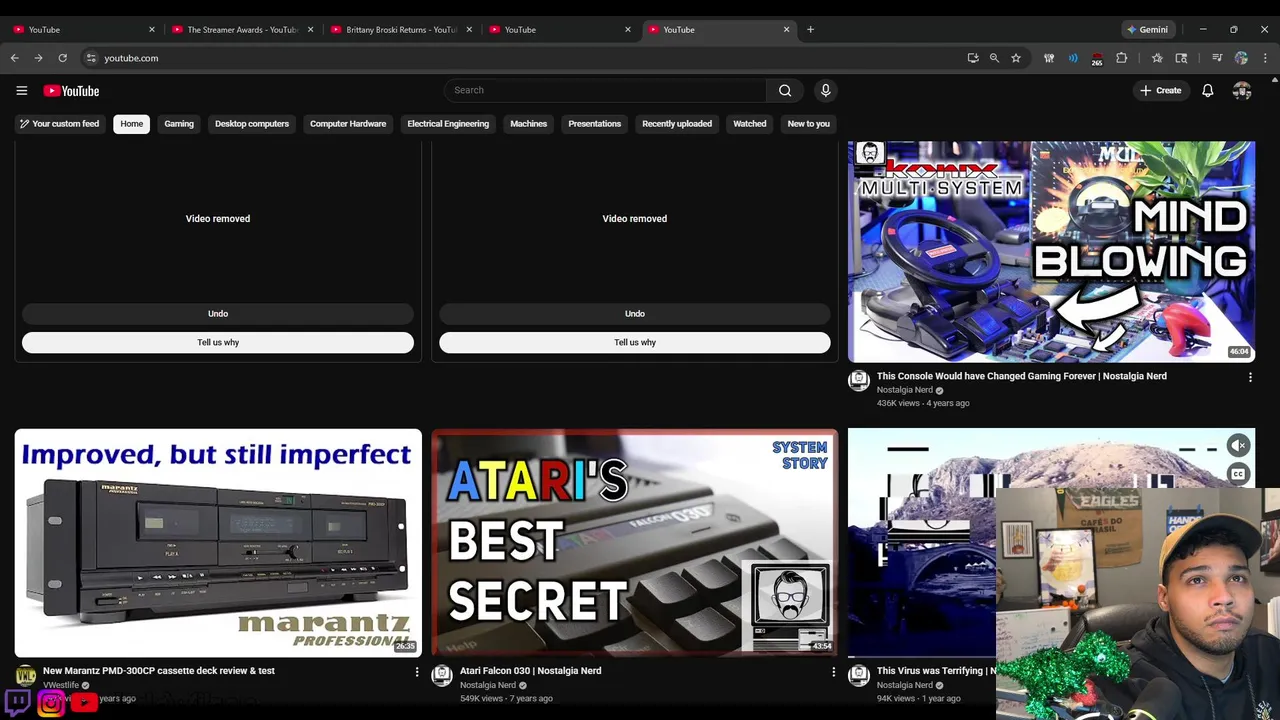Open the Extensions puzzle icon
Screen dimensions: 1280x720
1121,58
